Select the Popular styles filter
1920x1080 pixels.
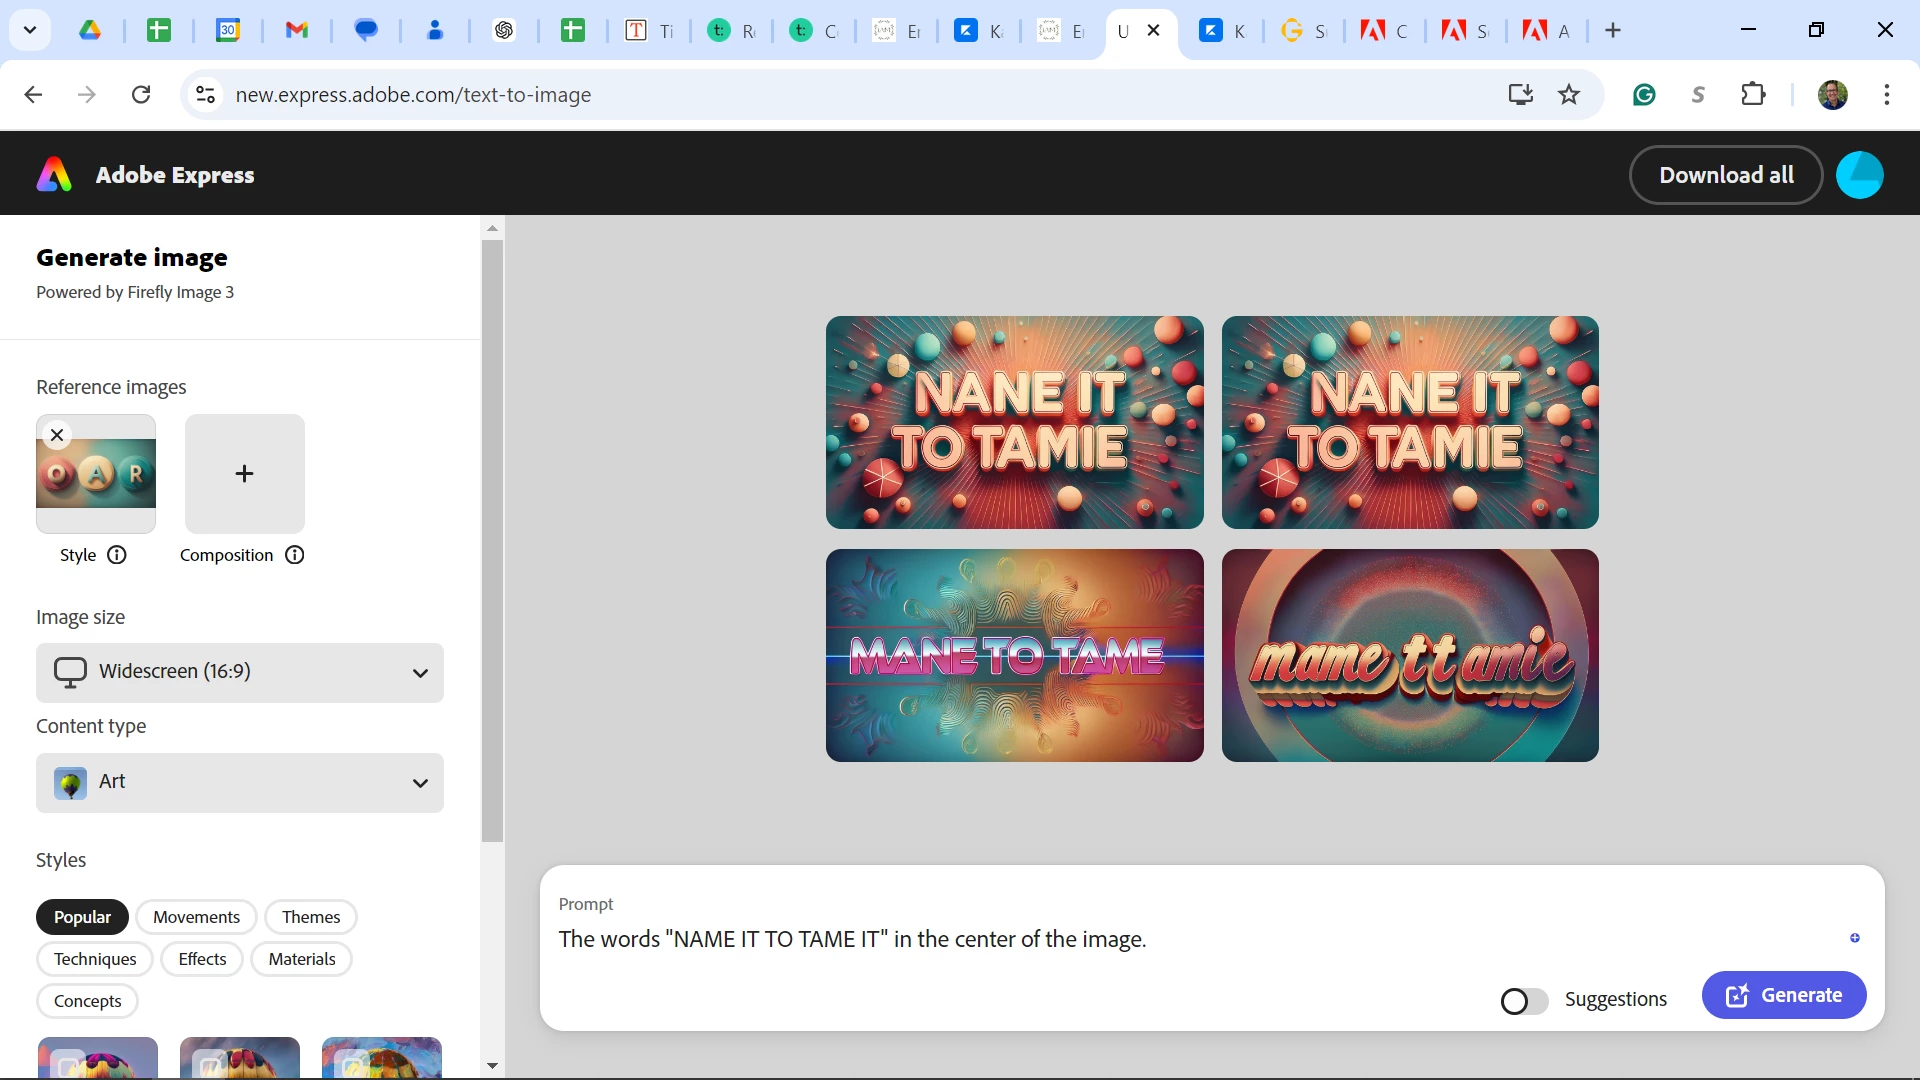pyautogui.click(x=82, y=917)
